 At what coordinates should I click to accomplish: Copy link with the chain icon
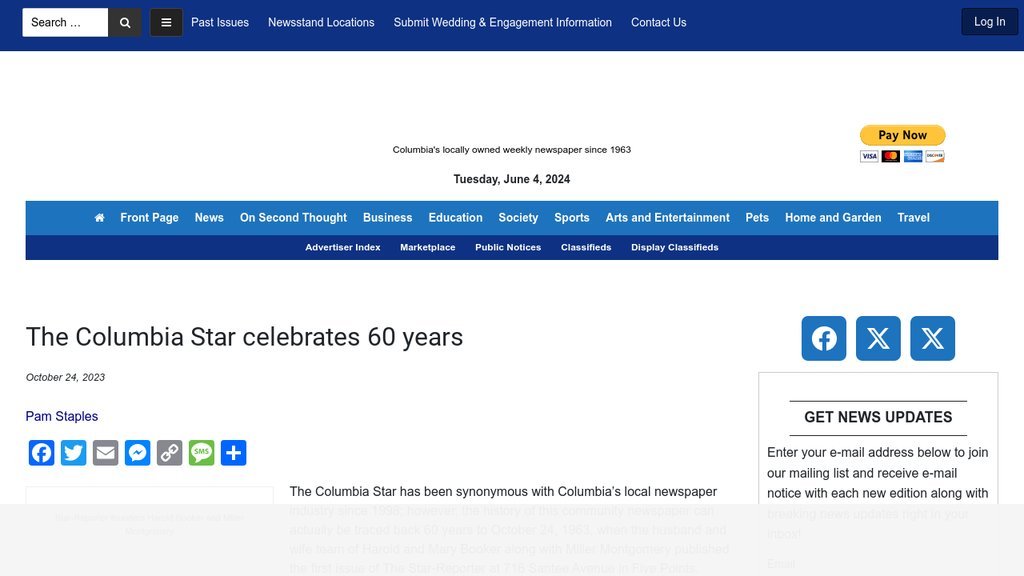coord(170,453)
